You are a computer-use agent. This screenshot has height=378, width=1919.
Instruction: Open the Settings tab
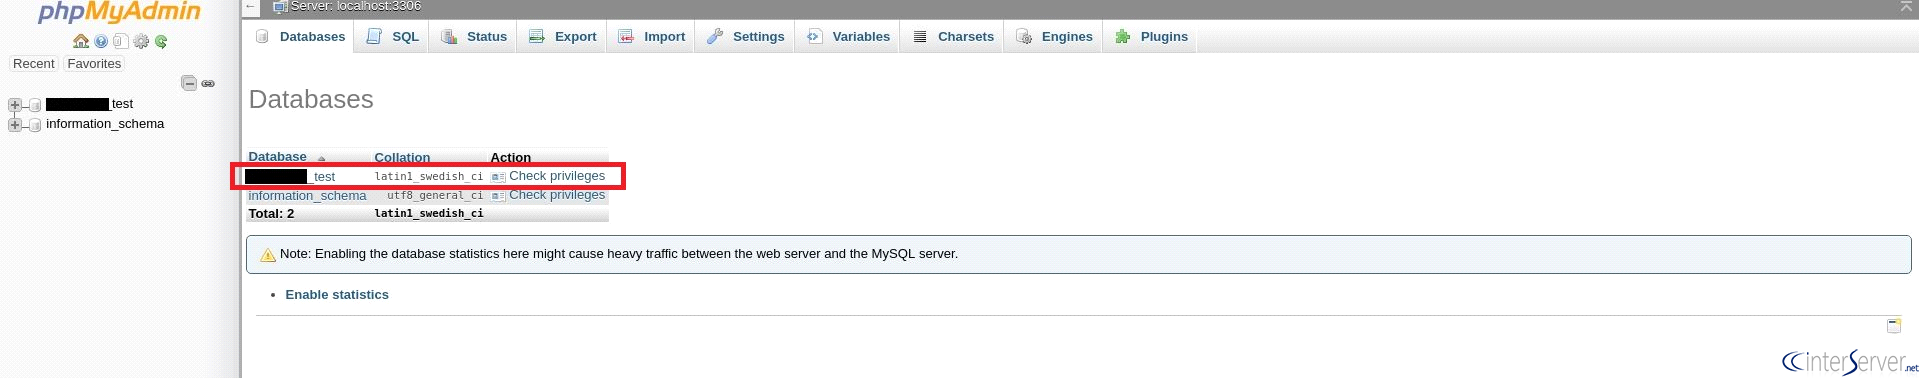pos(745,36)
